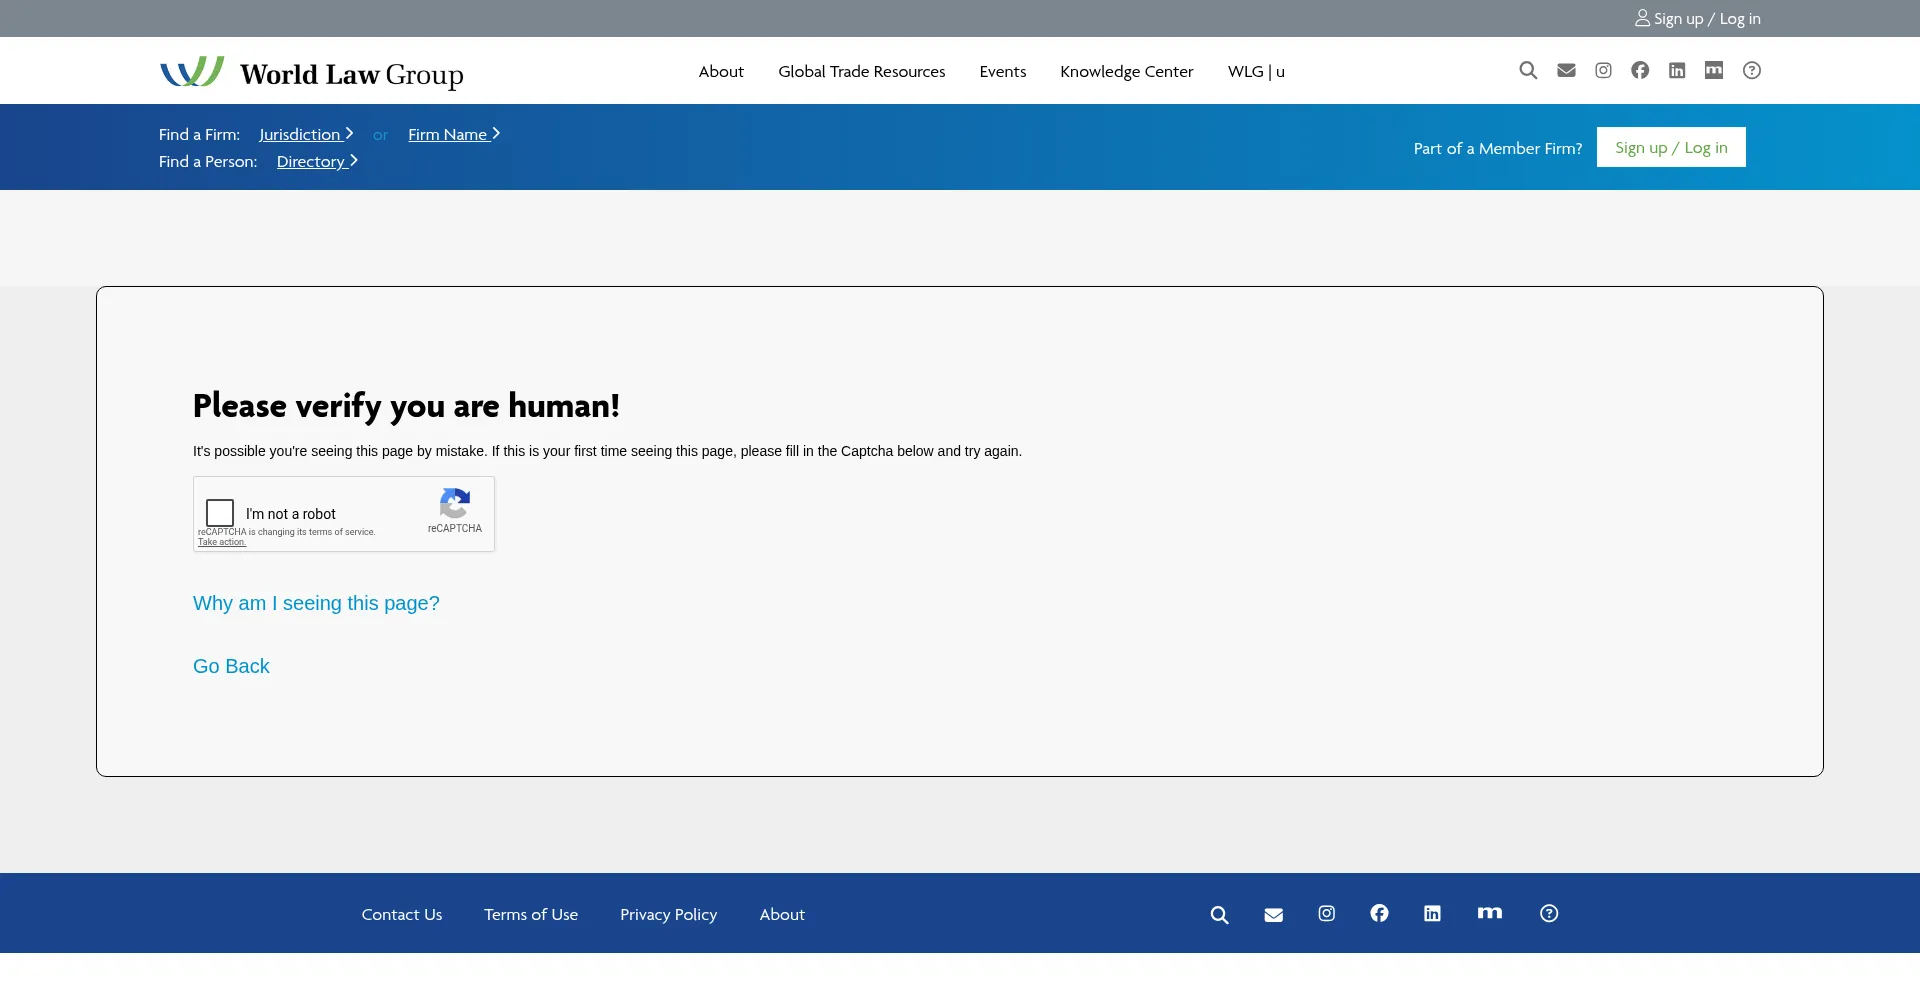Click Why am I seeing this page?
This screenshot has height=993, width=1920.
[316, 603]
